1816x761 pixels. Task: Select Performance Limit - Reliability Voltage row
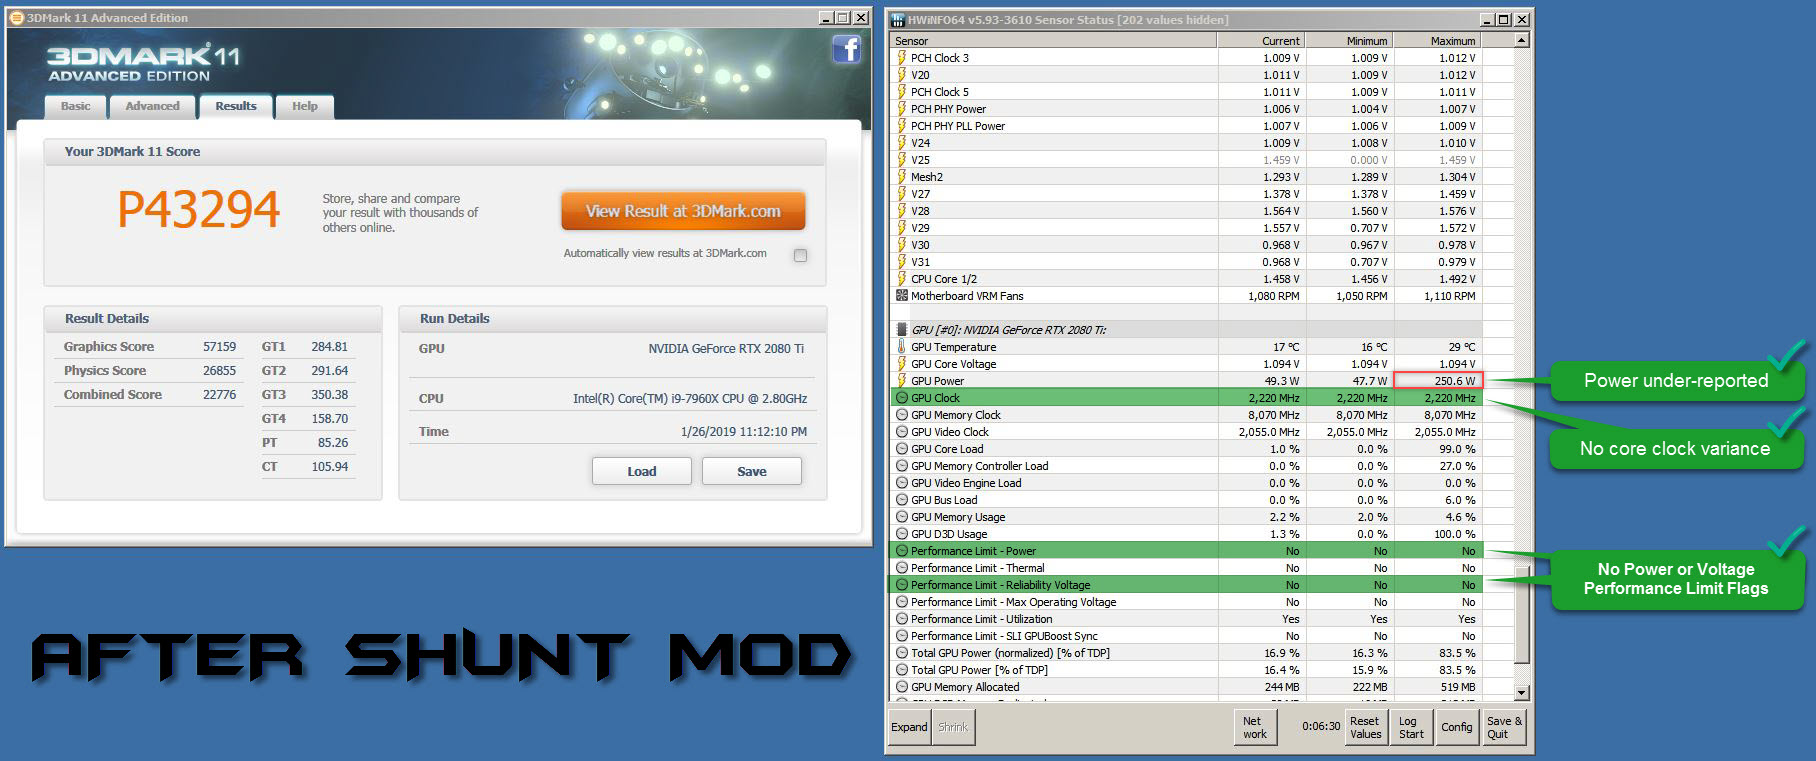[x=1186, y=585]
